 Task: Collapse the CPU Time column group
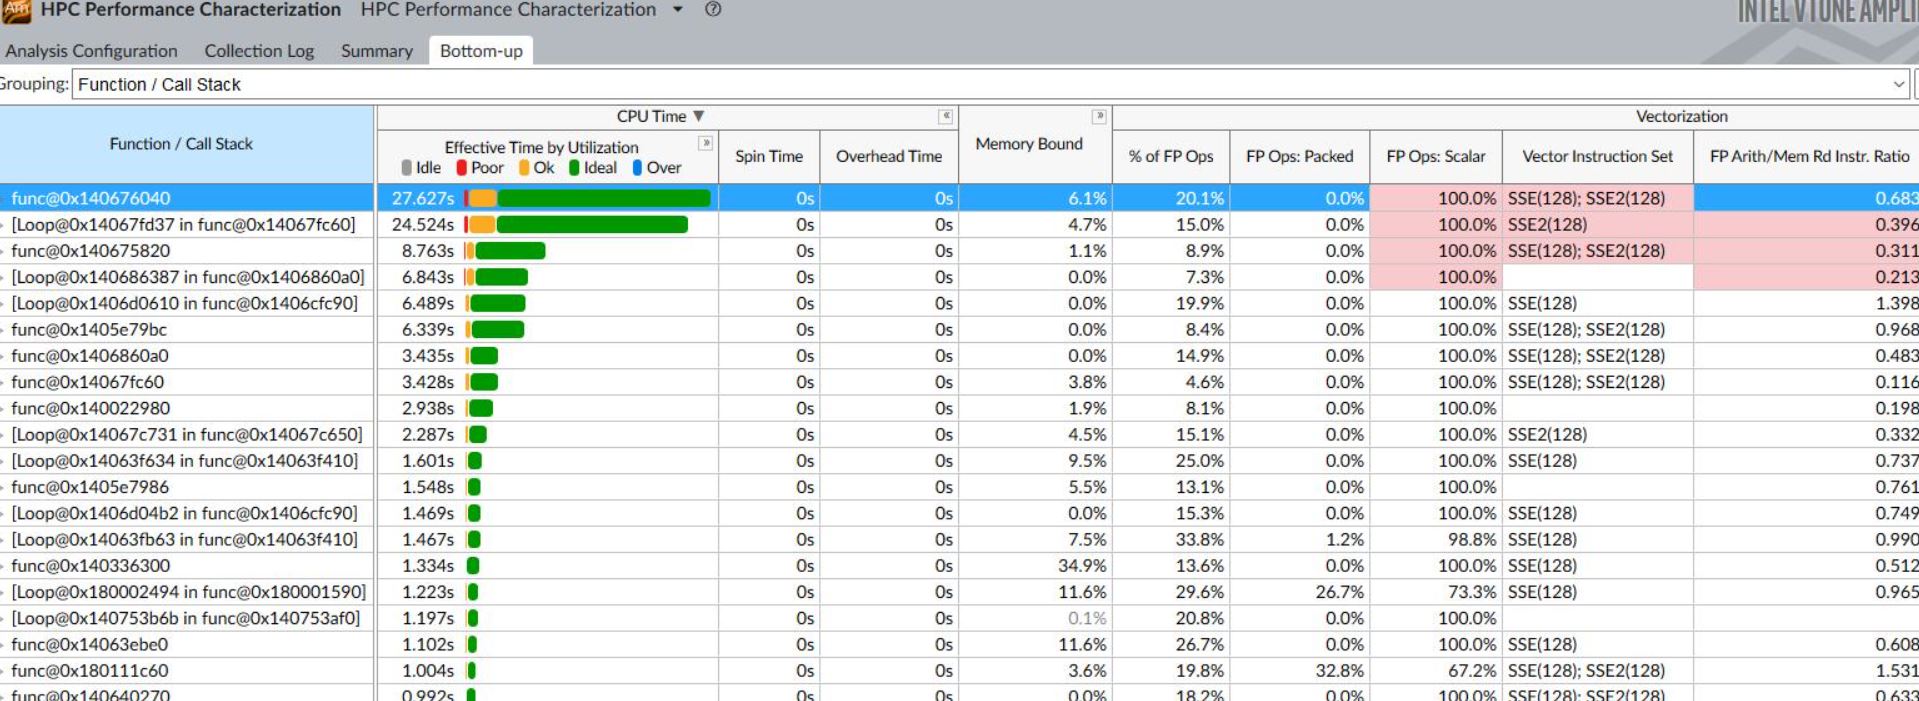[x=945, y=117]
